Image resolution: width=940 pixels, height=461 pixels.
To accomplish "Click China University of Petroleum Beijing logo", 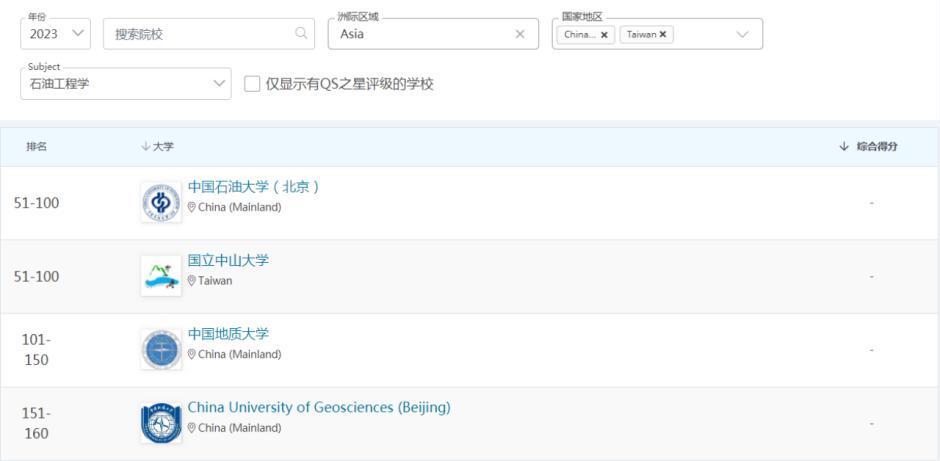I will [x=161, y=202].
